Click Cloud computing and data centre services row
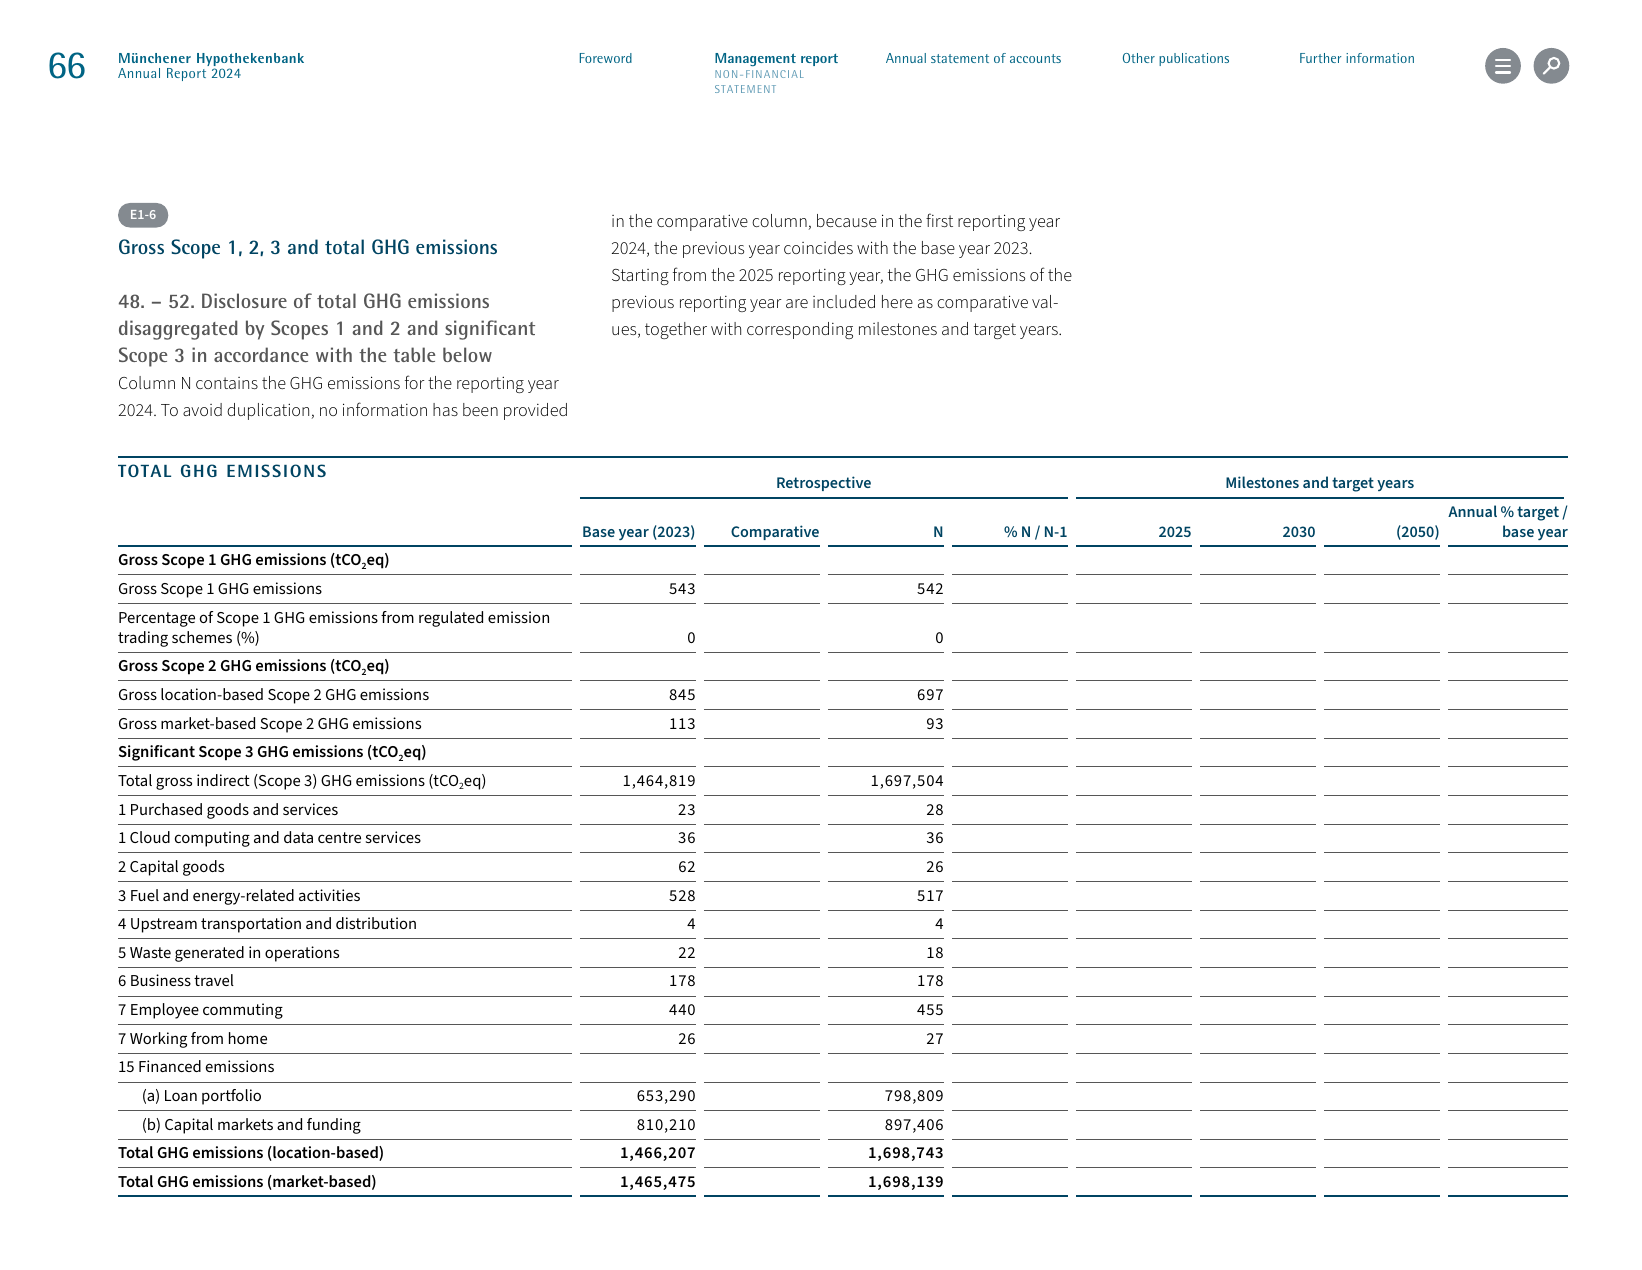The height and width of the screenshot is (1270, 1642). (842, 838)
